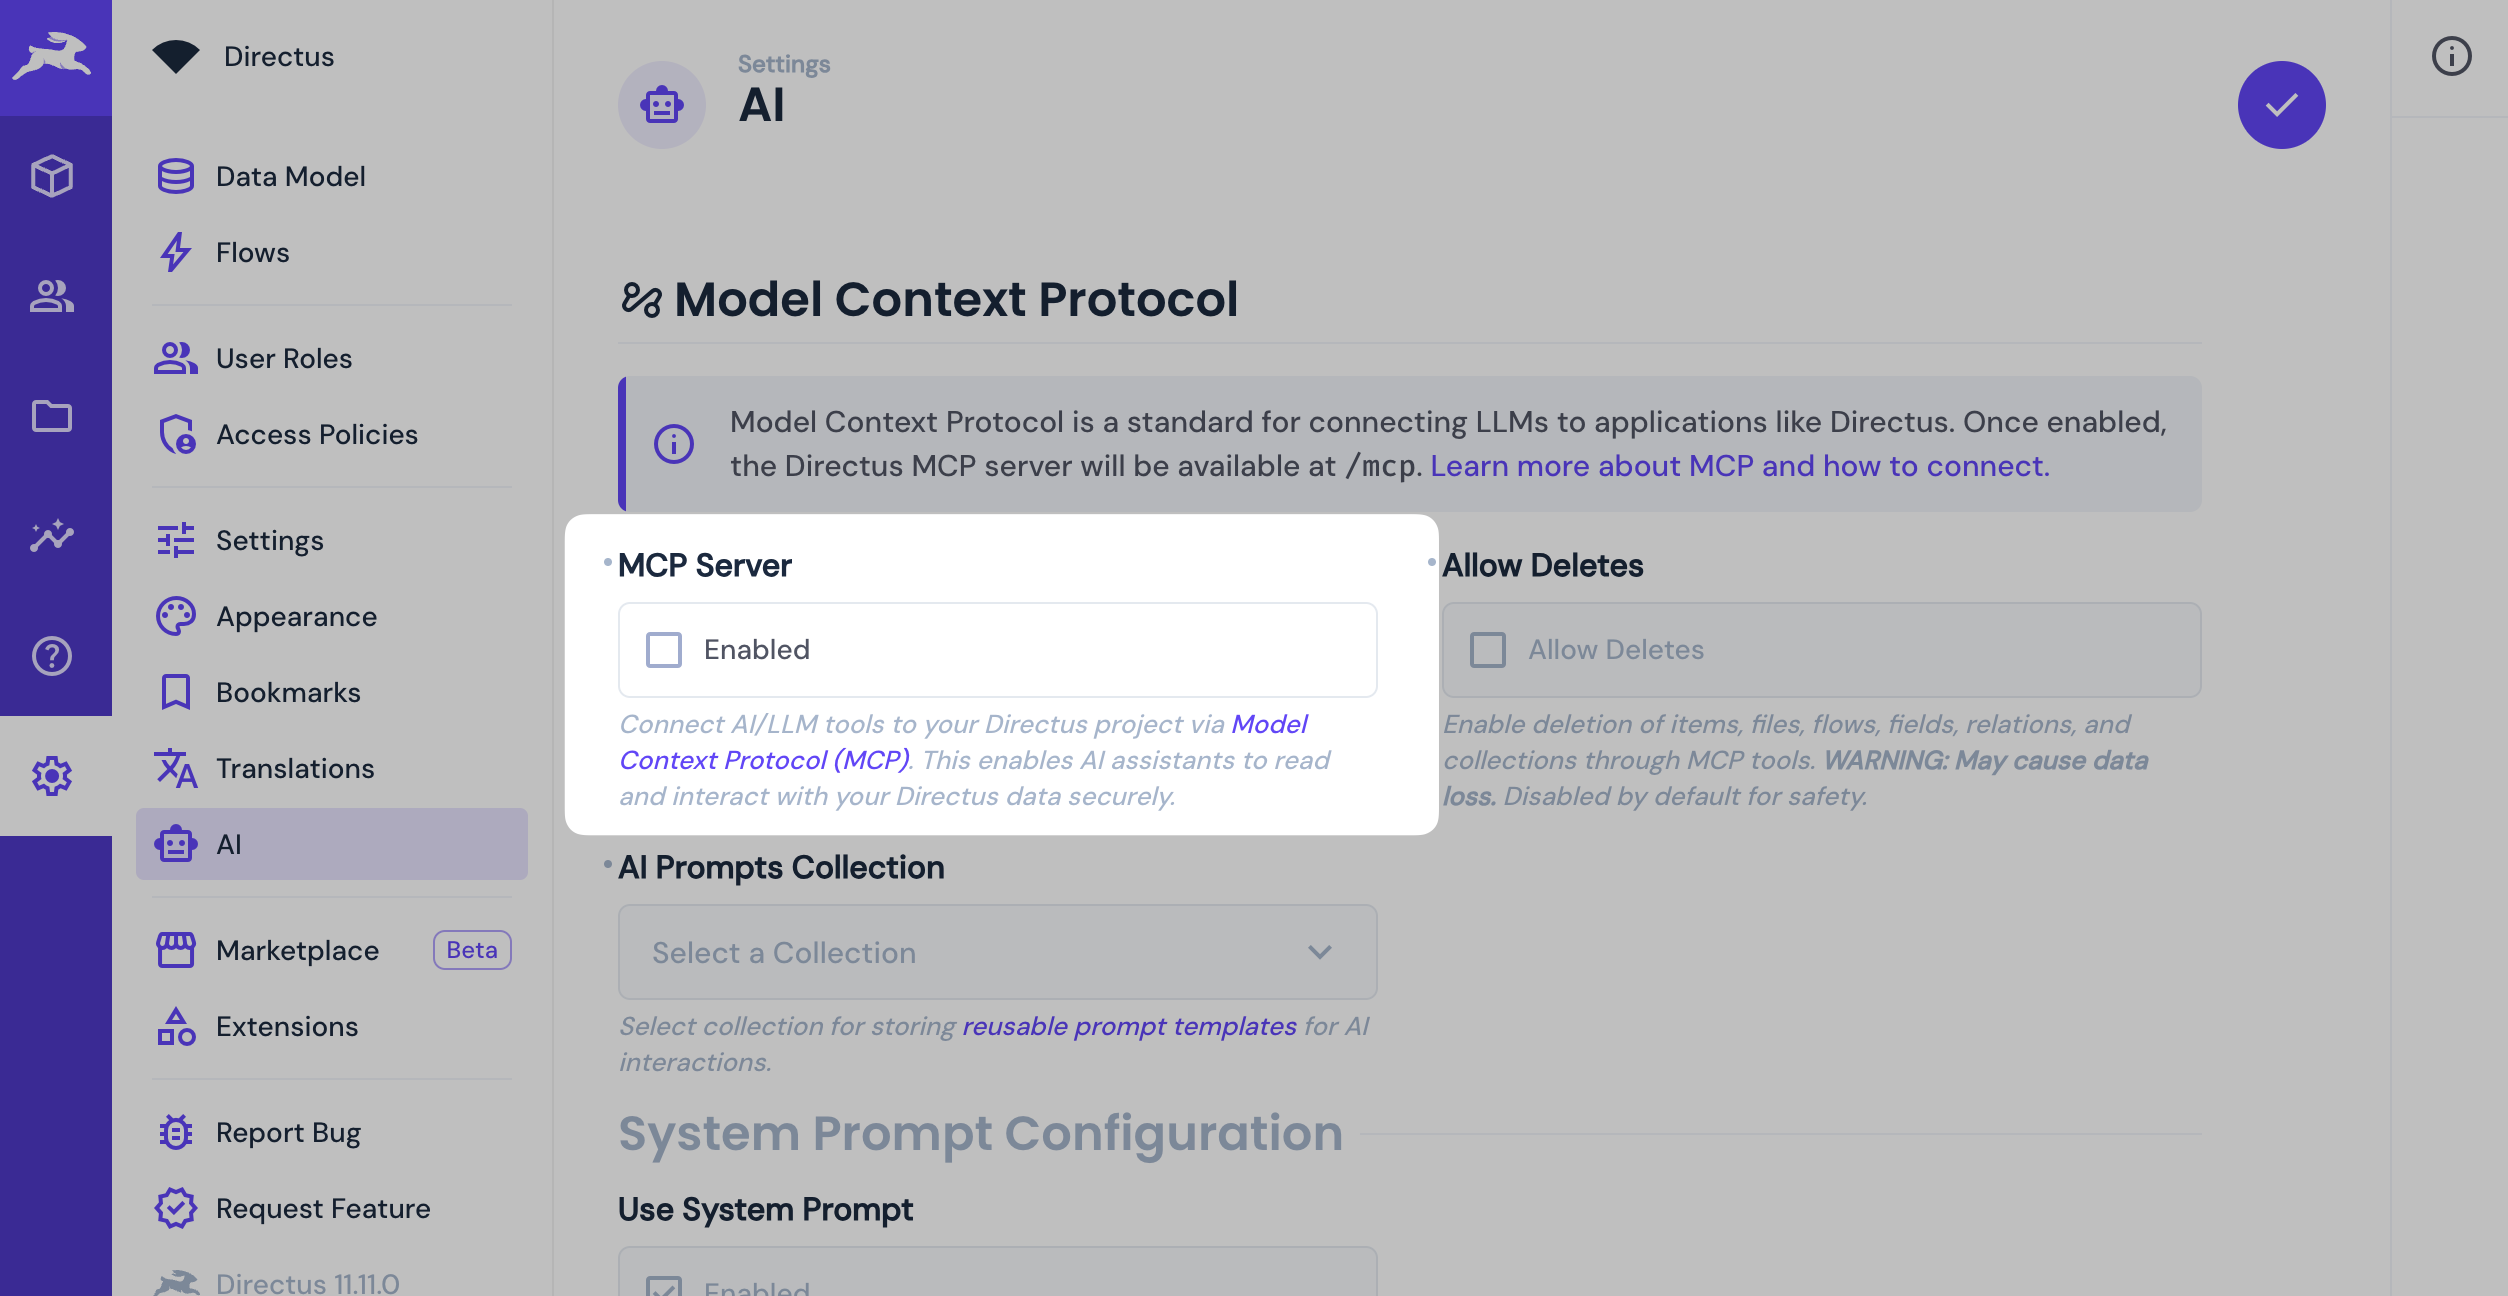Open the Translations settings section
2508x1296 pixels.
pos(294,768)
